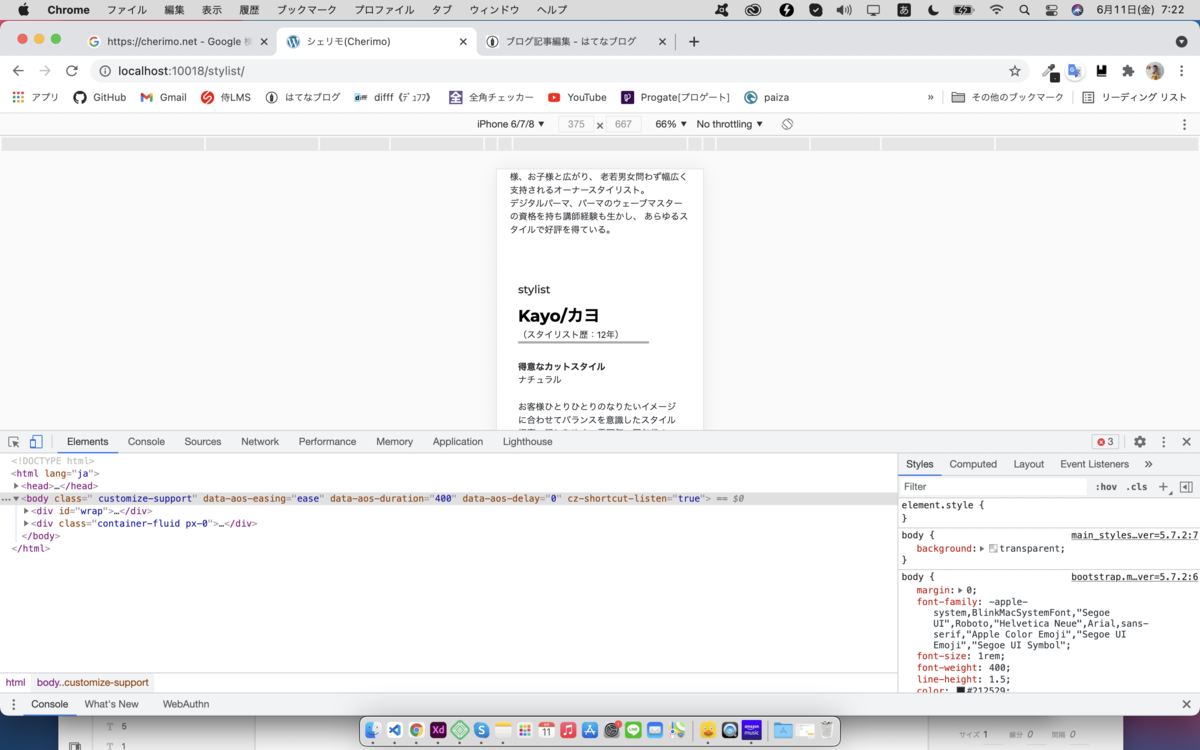Open the Google Translate extension
1200x750 pixels.
[1075, 71]
